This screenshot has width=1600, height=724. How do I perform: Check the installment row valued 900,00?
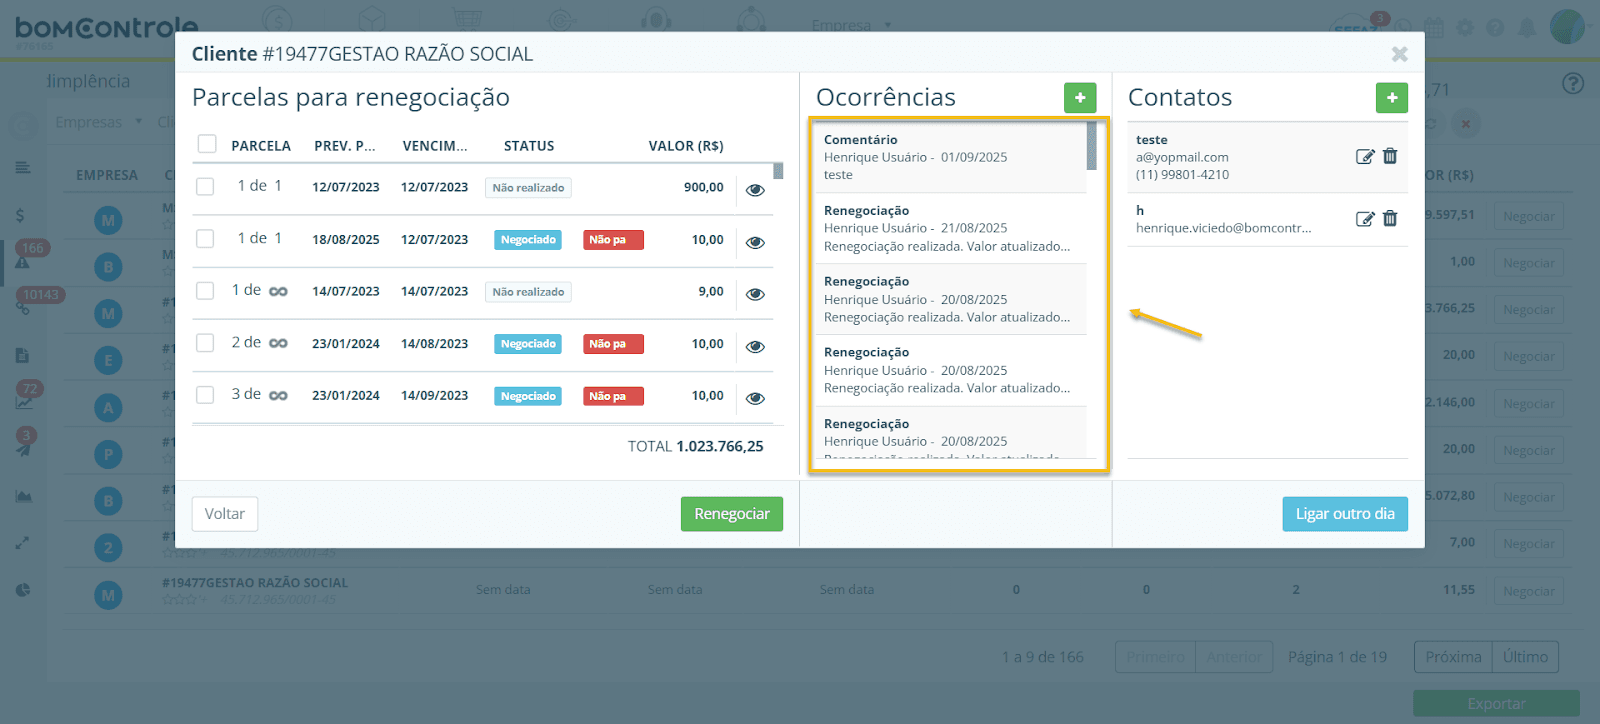205,187
